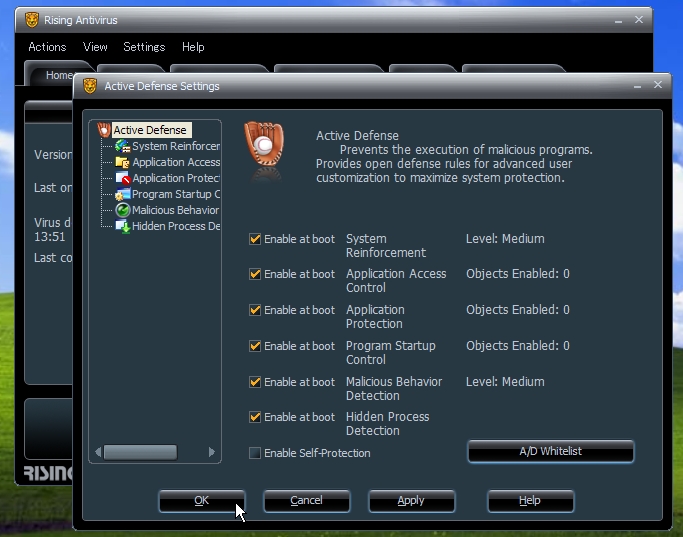Screen dimensions: 683x537
Task: Select System Reinforcement tree item
Action: (176, 146)
